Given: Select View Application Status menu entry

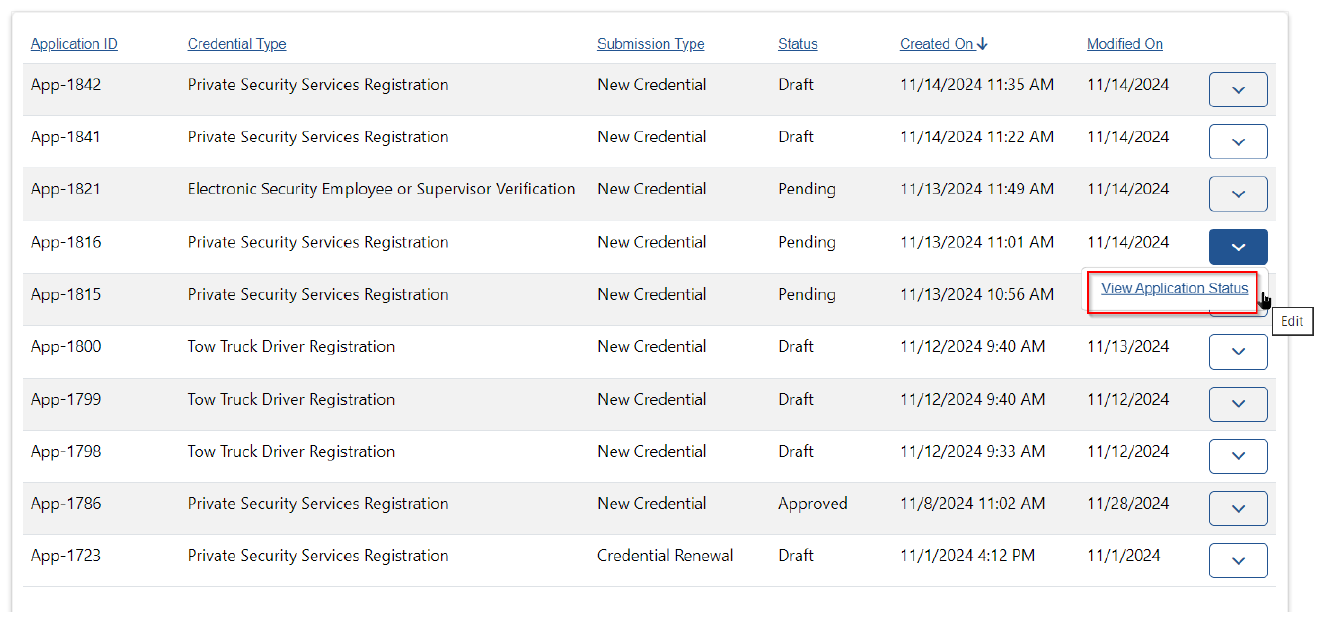Looking at the screenshot, I should coord(1174,289).
